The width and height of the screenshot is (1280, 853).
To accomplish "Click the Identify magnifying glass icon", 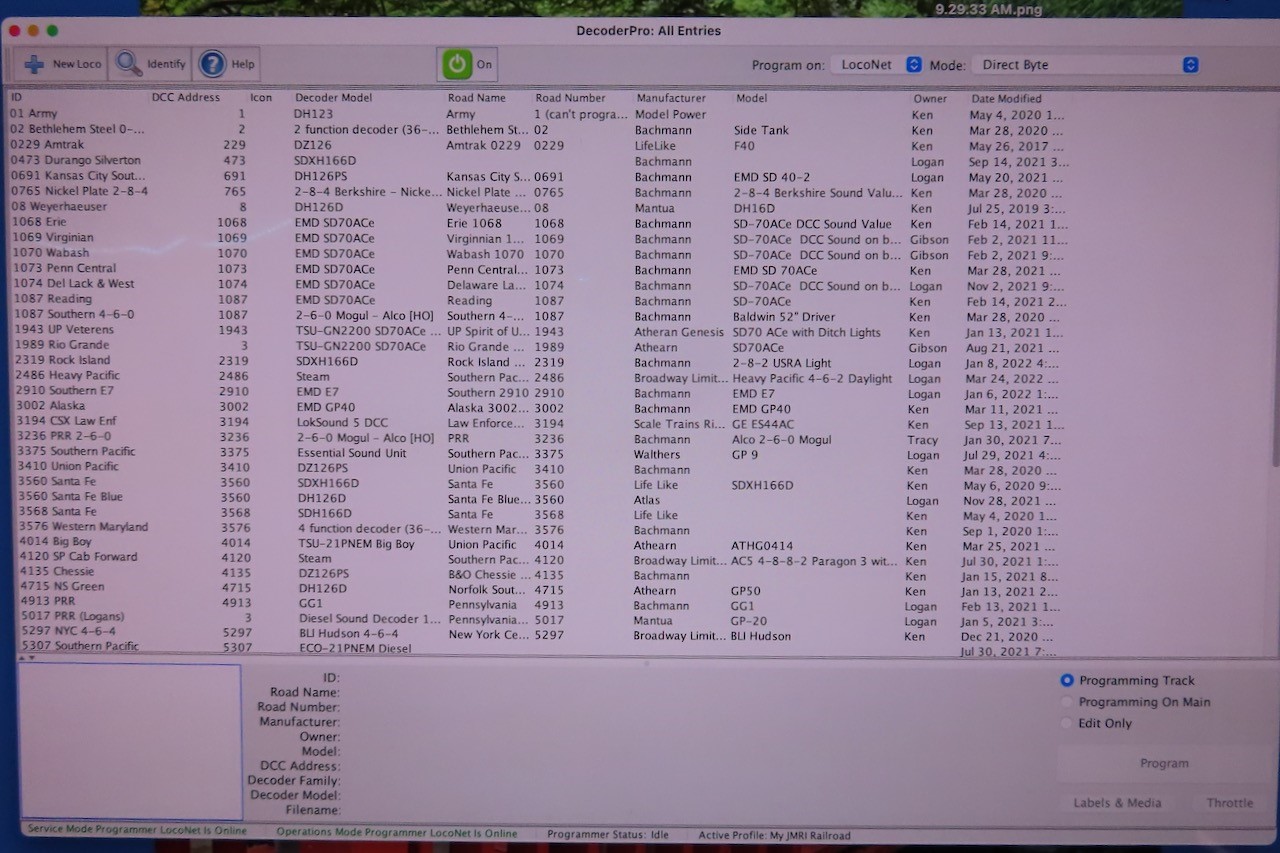I will click(x=129, y=64).
